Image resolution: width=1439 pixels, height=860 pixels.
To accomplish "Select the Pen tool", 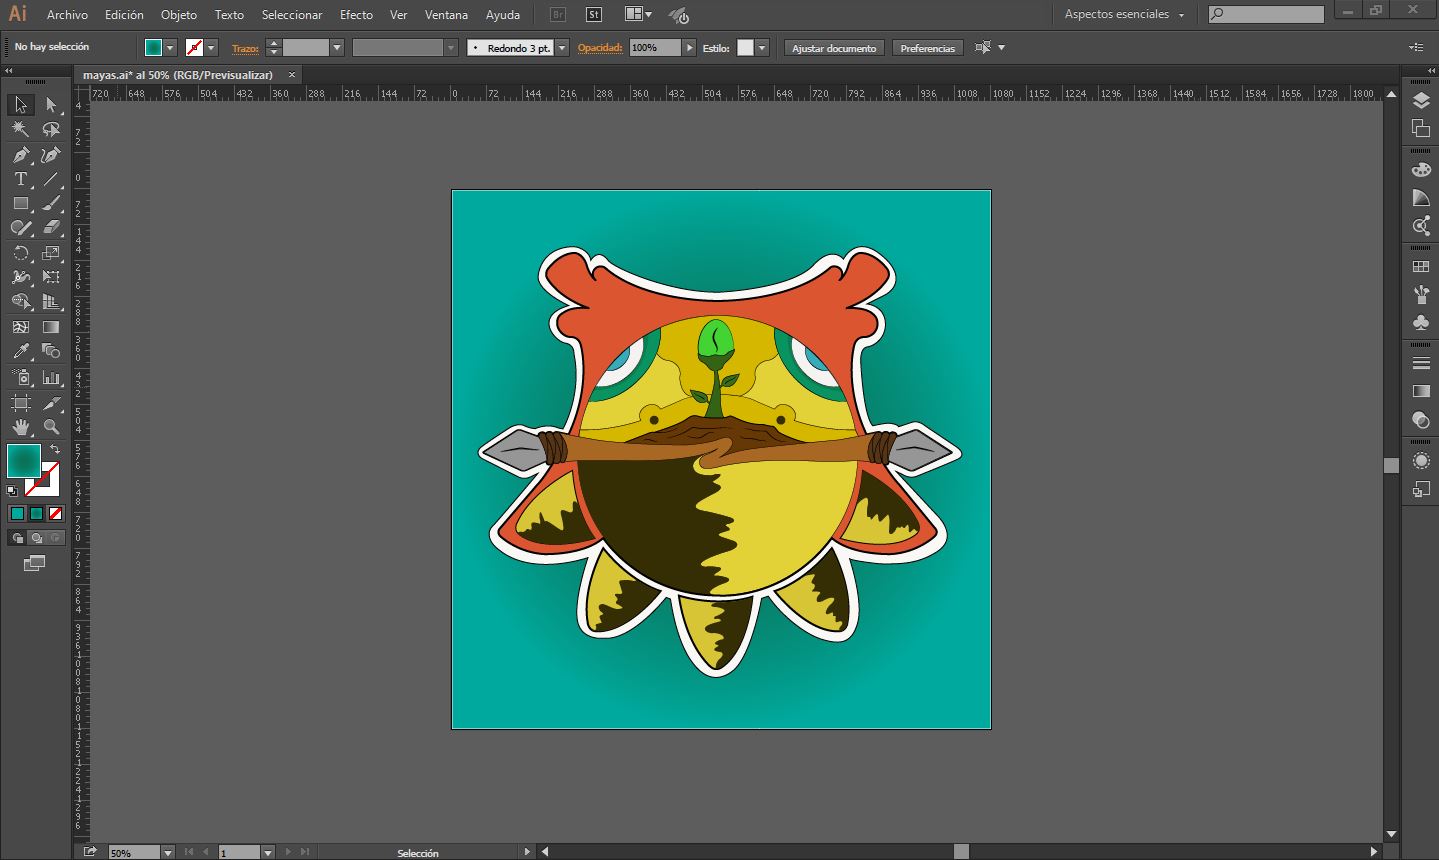I will [20, 155].
